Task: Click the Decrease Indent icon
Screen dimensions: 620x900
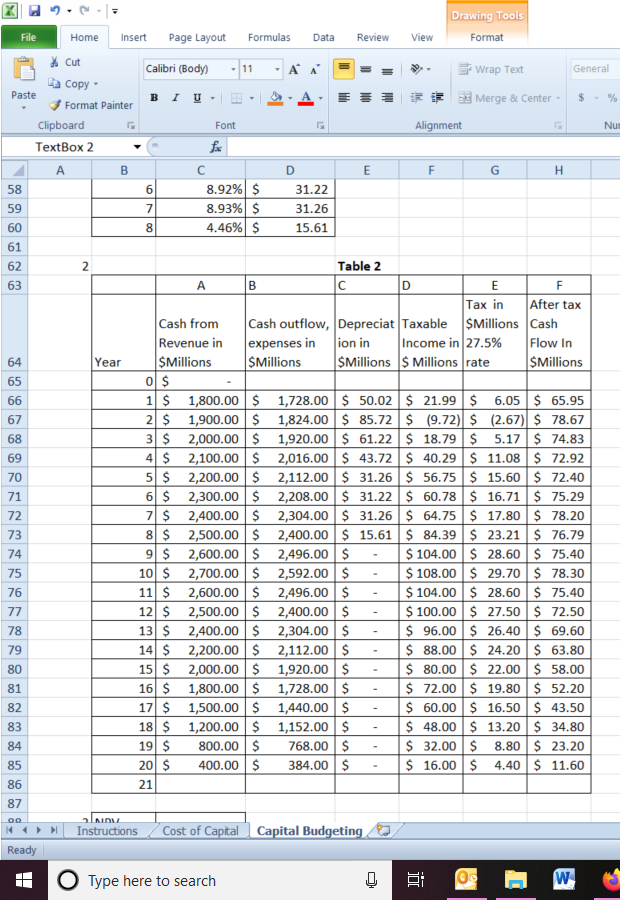Action: (x=416, y=98)
